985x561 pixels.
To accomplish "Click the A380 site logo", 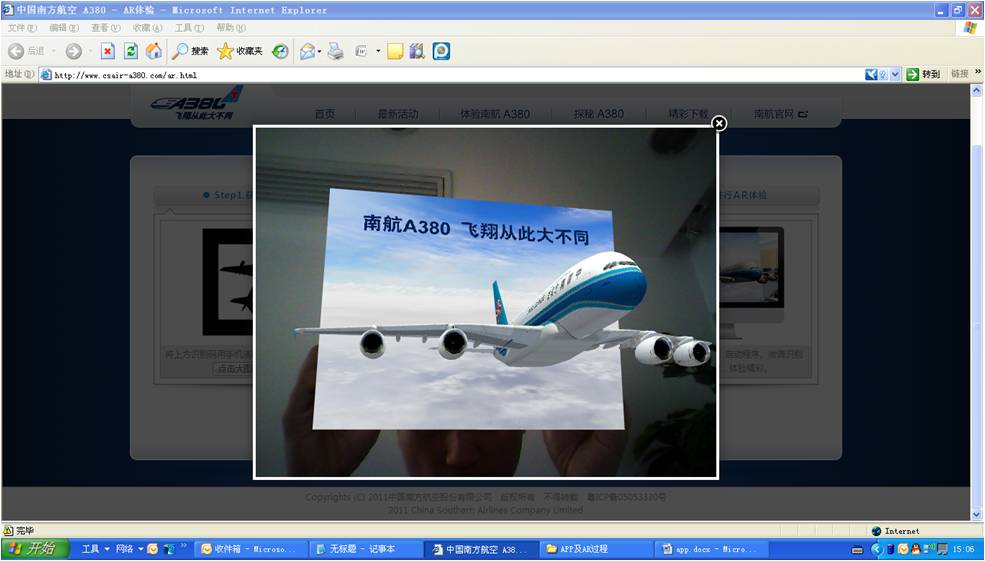I will 197,103.
